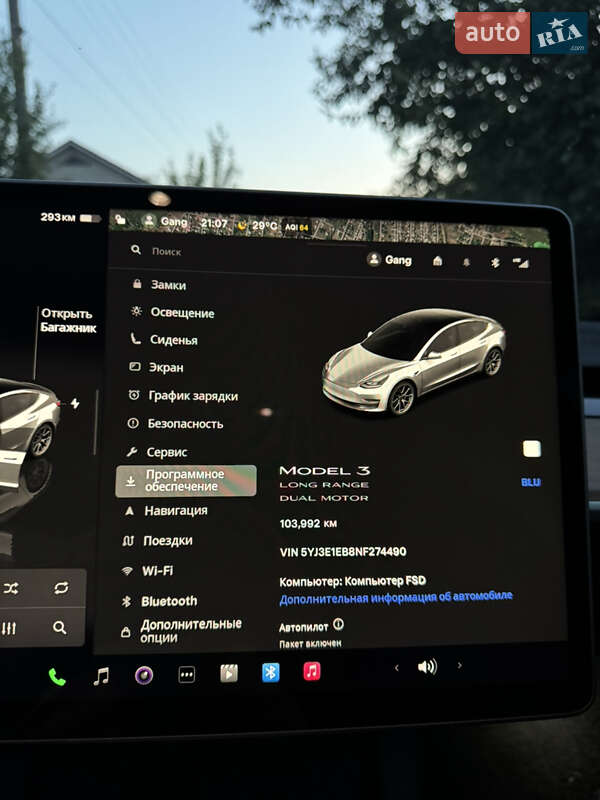This screenshot has height=800, width=600.
Task: Tap the HomeLink garage icon
Action: point(437,261)
